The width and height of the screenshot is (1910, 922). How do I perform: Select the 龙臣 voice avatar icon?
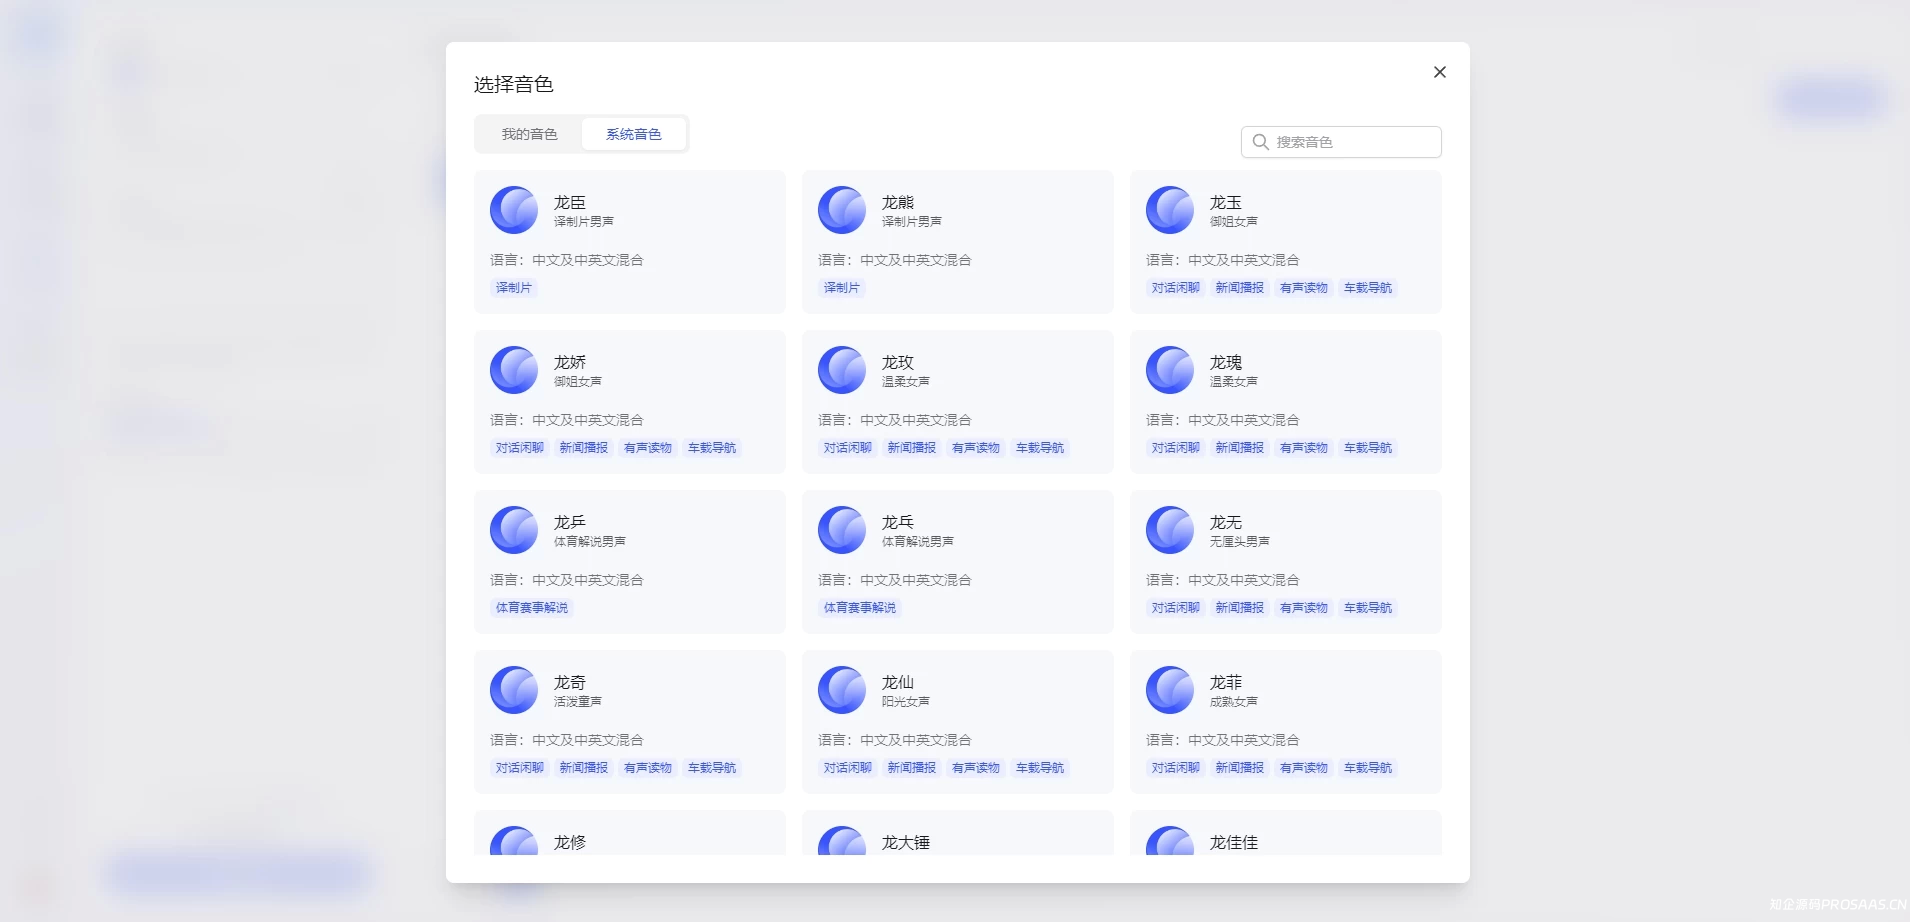coord(514,210)
